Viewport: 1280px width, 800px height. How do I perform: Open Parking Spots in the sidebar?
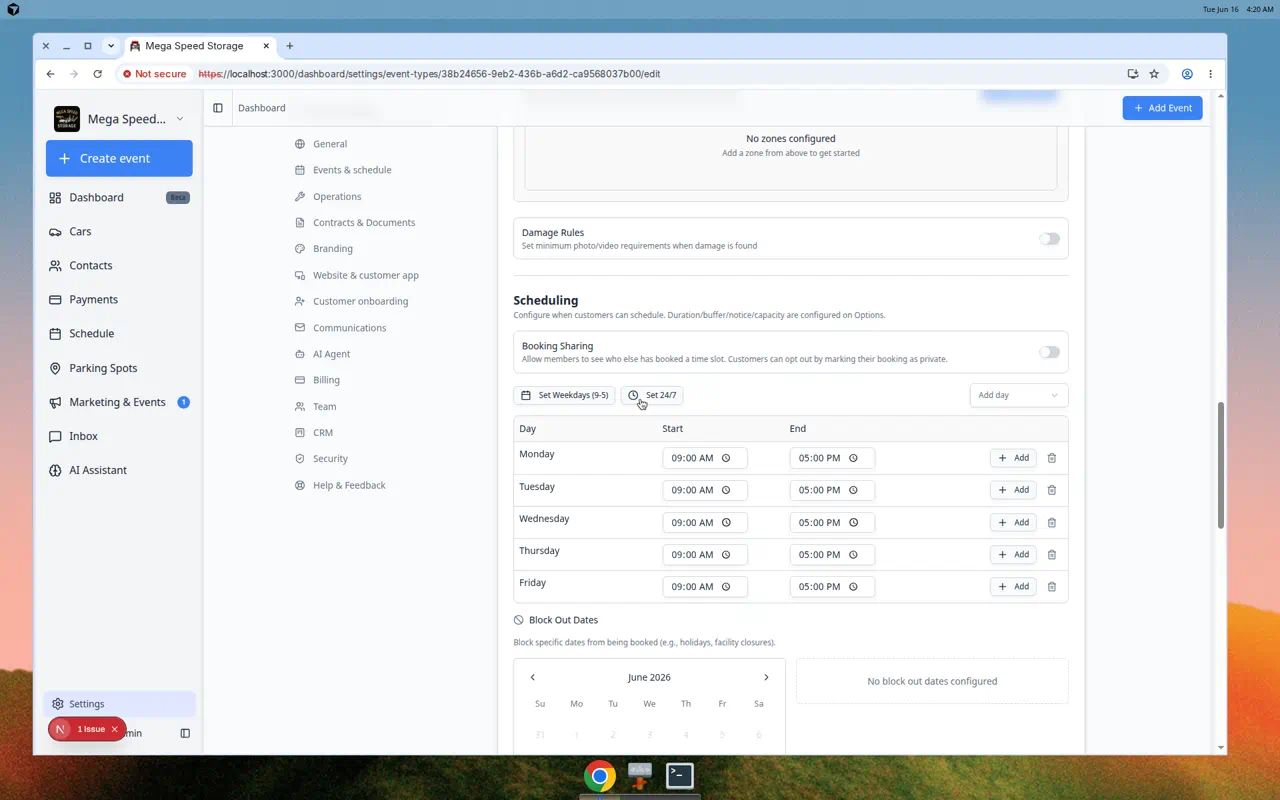[x=119, y=368]
